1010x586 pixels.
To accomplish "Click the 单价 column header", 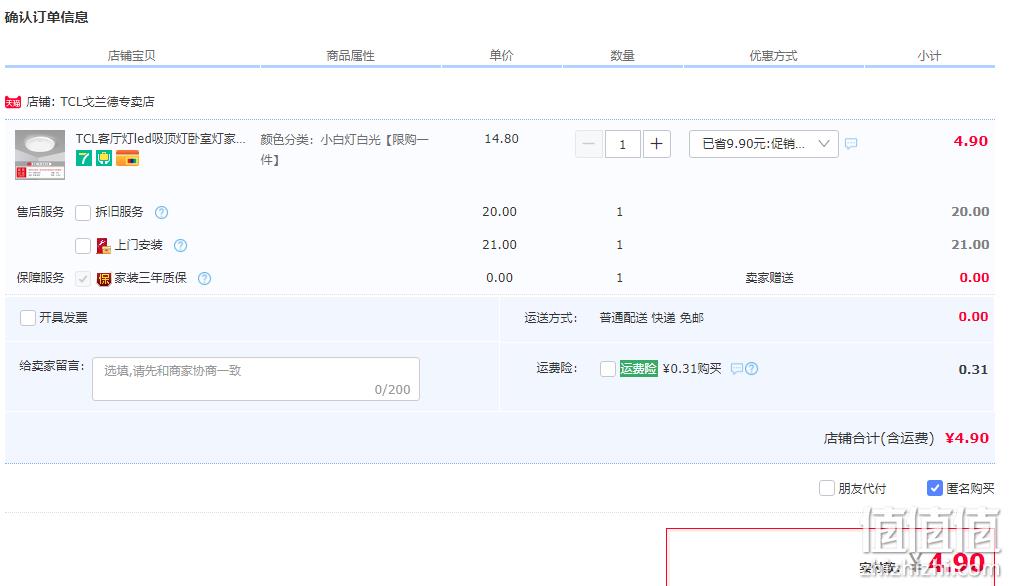I will (x=501, y=55).
